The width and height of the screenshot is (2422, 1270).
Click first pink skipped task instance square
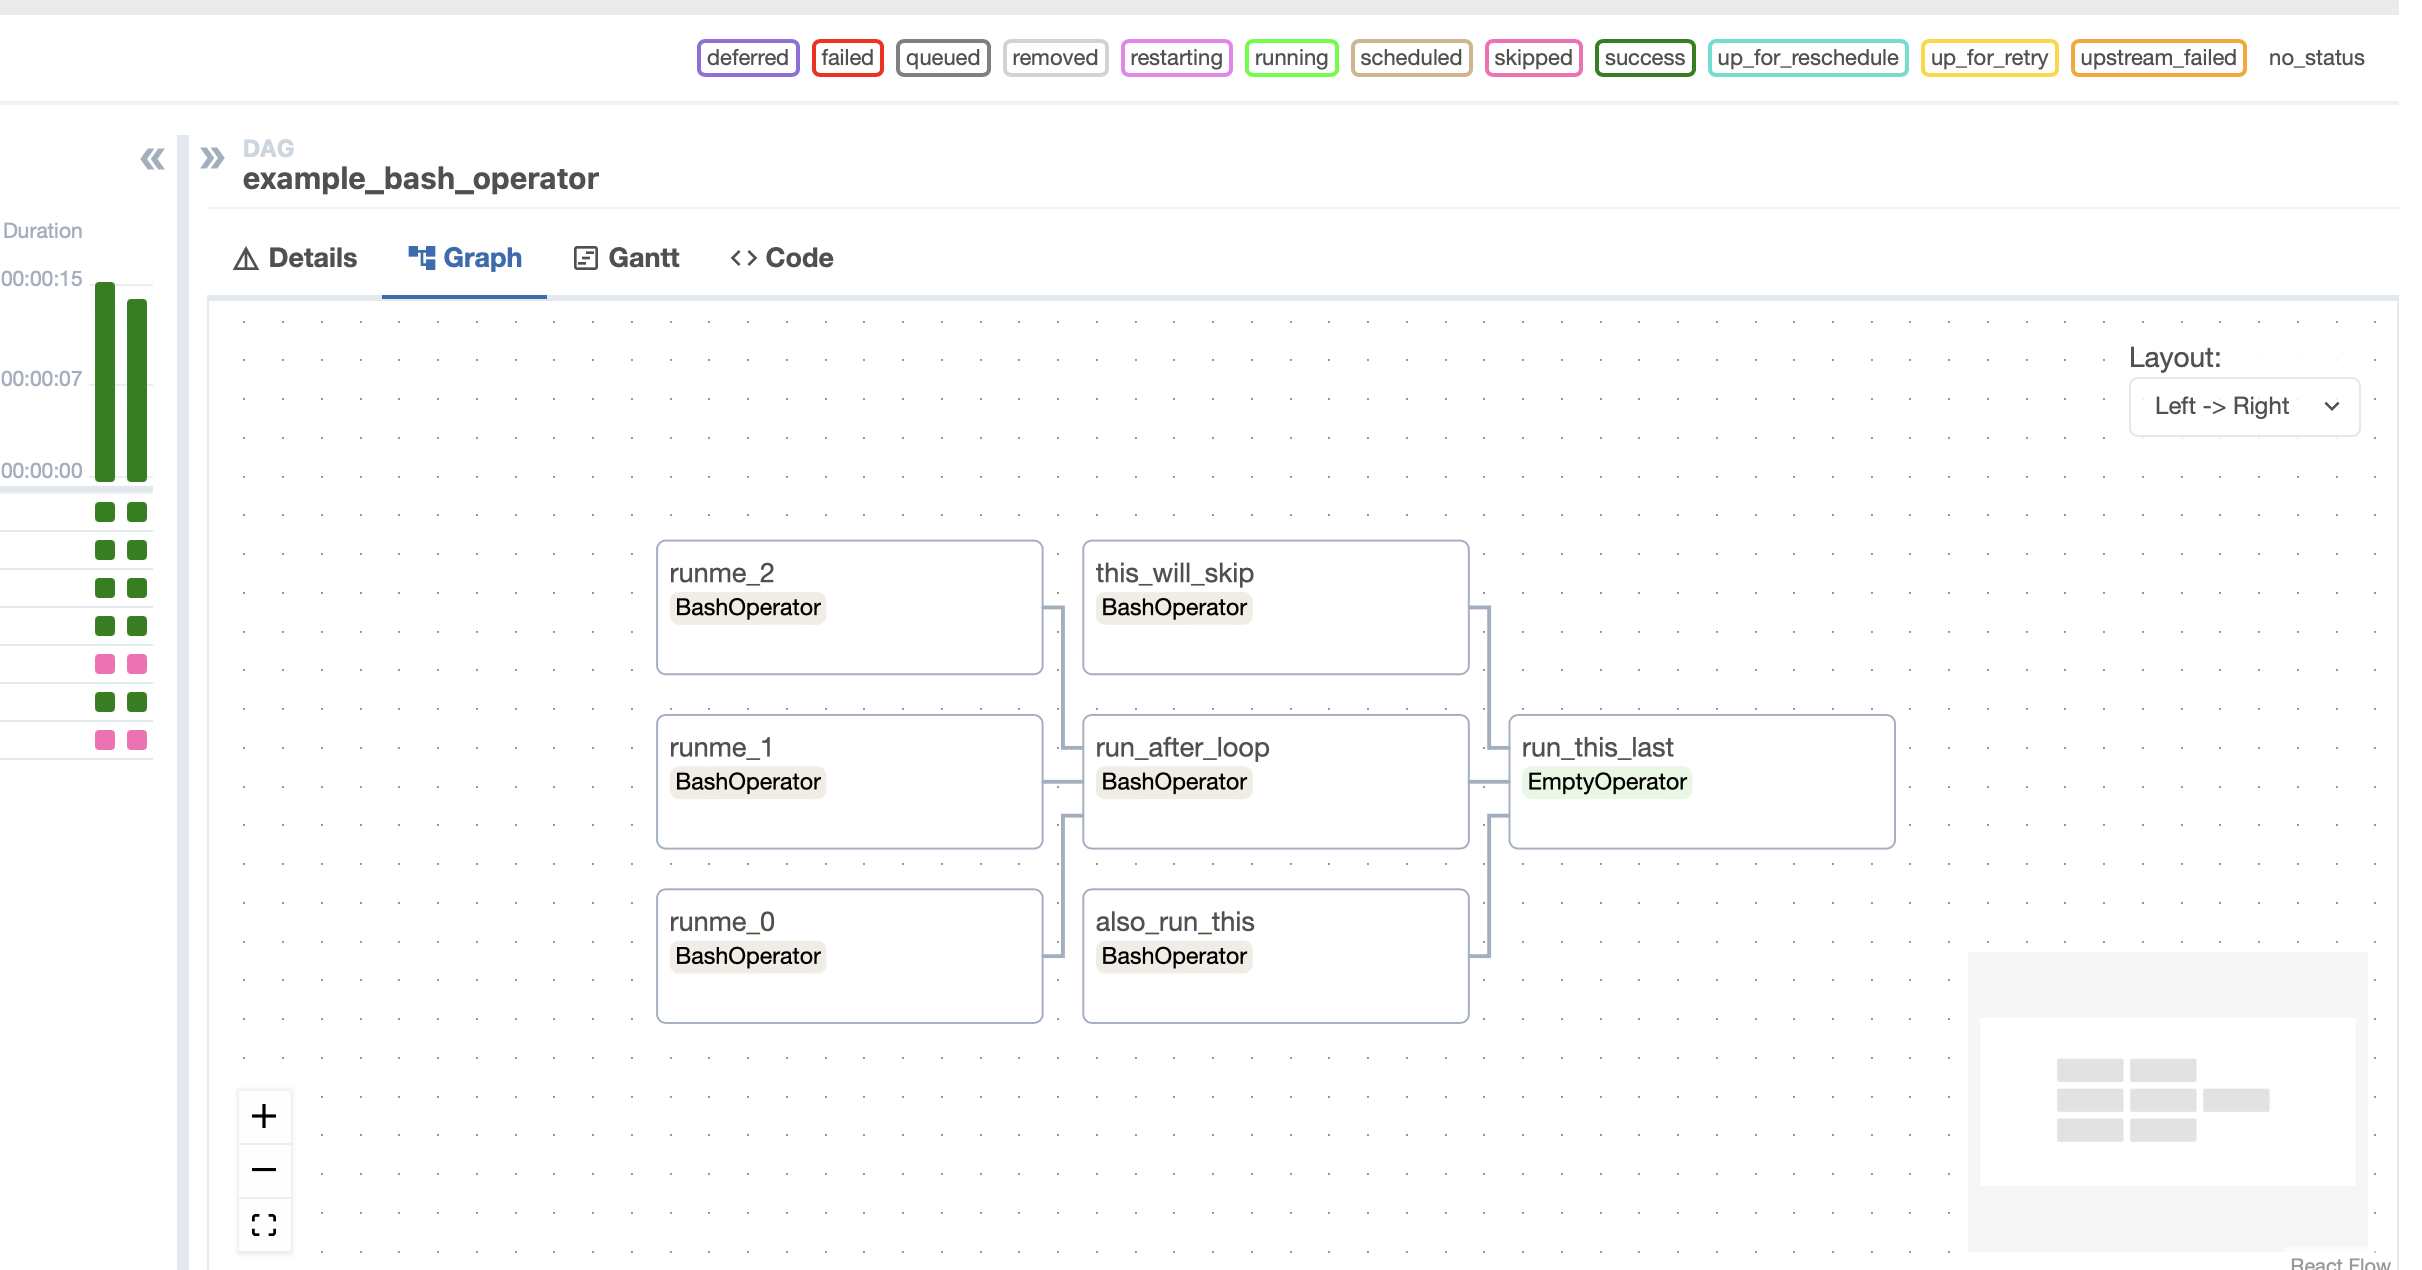coord(105,664)
